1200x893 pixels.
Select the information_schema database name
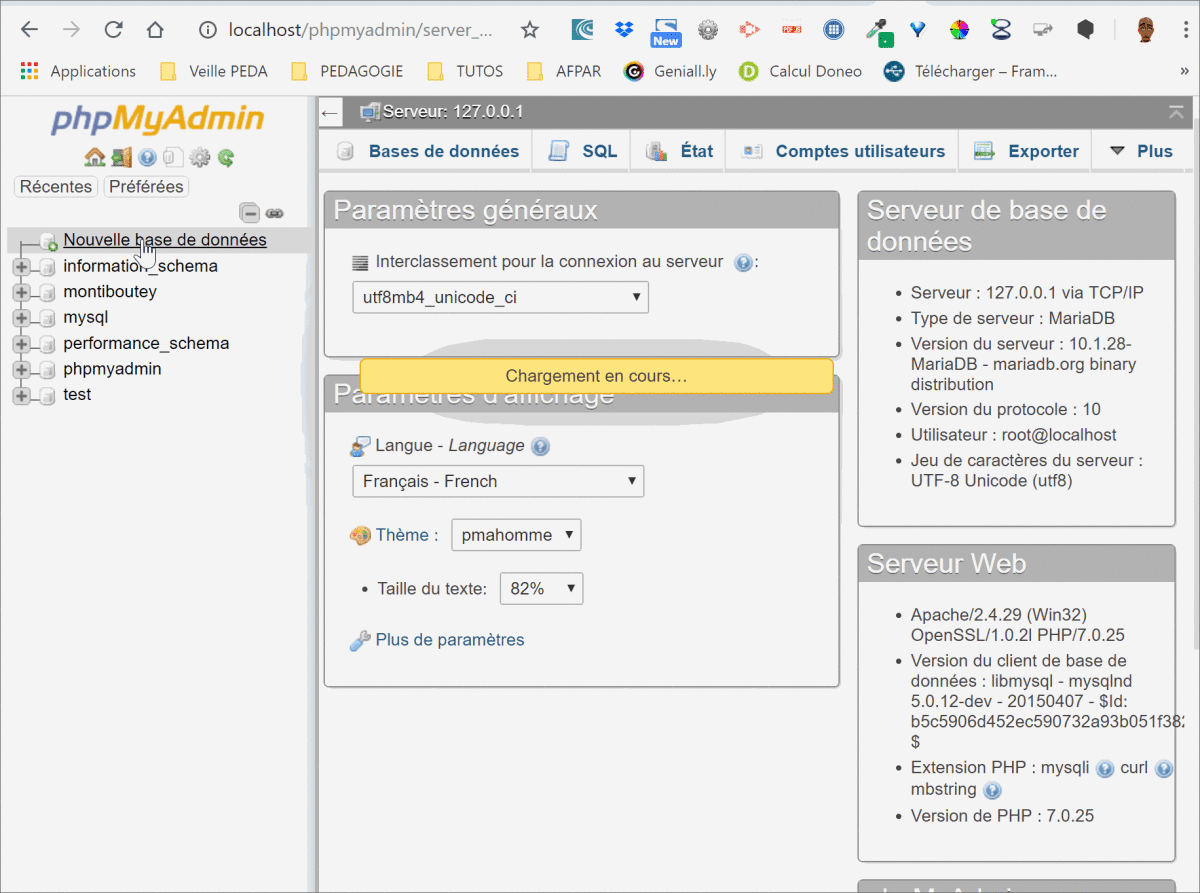tap(140, 266)
